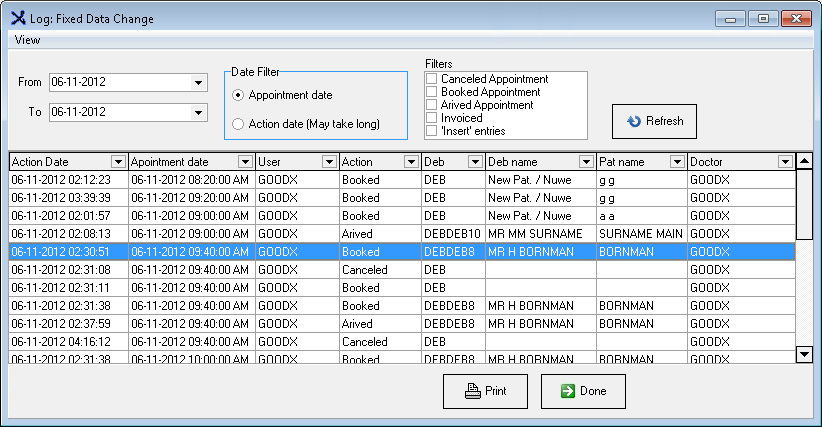Open the View menu
822x427 pixels.
[x=28, y=40]
